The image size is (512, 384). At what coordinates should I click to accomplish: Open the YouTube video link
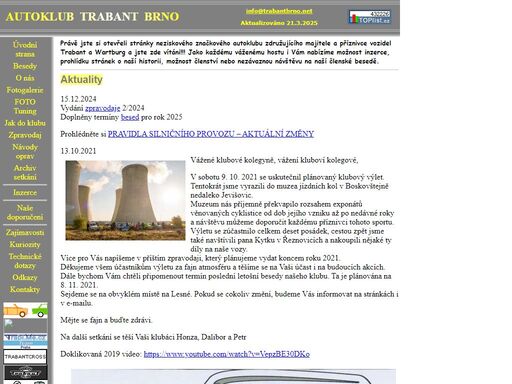(227, 354)
